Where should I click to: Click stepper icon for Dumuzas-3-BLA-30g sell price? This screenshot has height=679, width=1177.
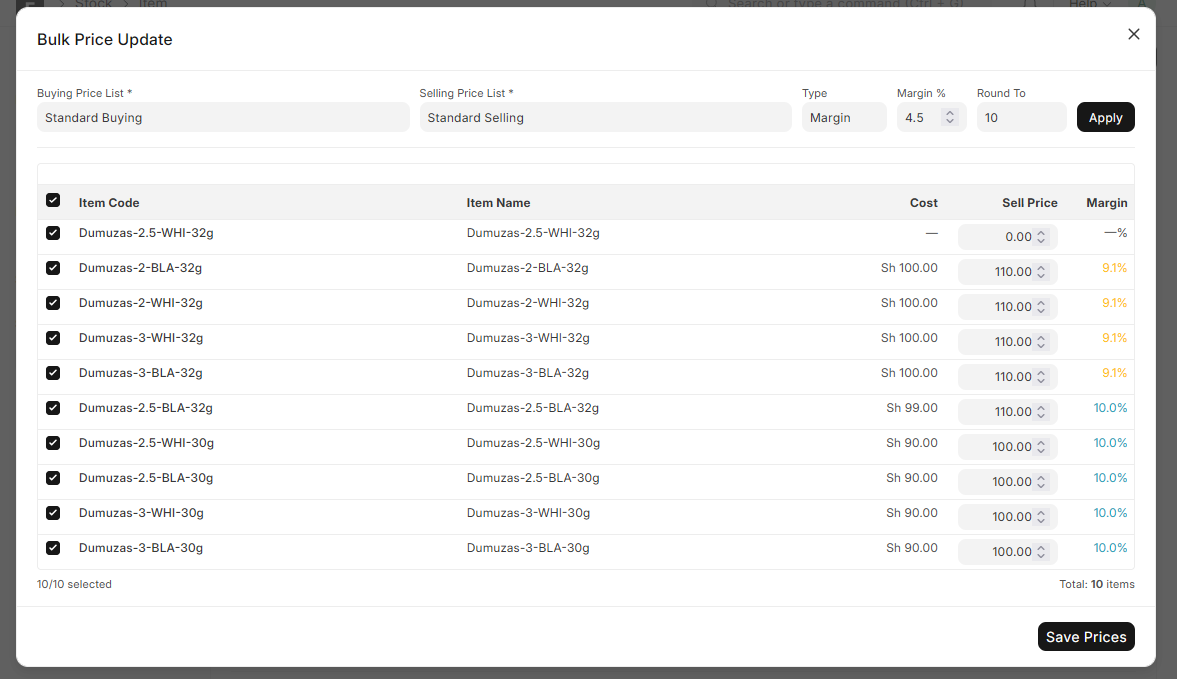coord(1041,552)
